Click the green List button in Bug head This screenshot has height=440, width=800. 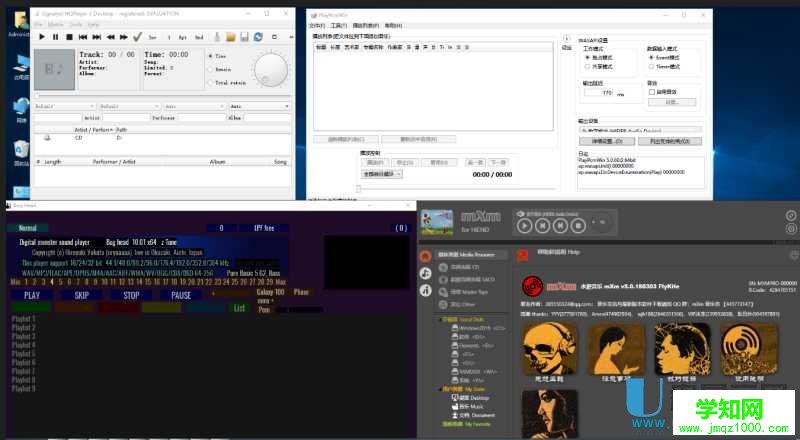239,308
